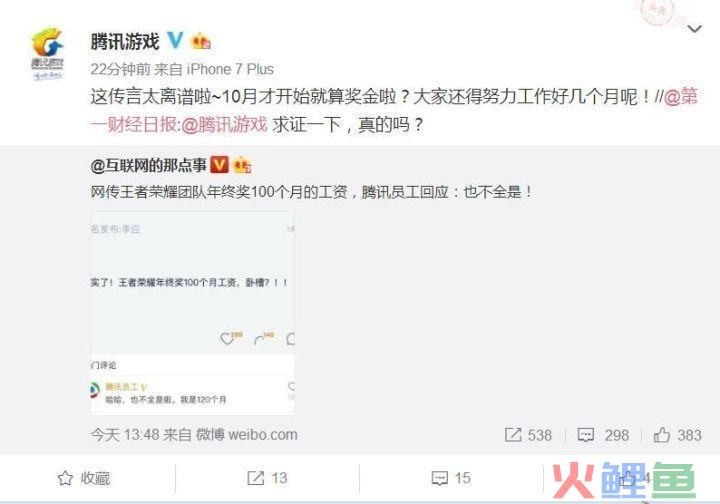Repost original post with 538 shares

(528, 435)
